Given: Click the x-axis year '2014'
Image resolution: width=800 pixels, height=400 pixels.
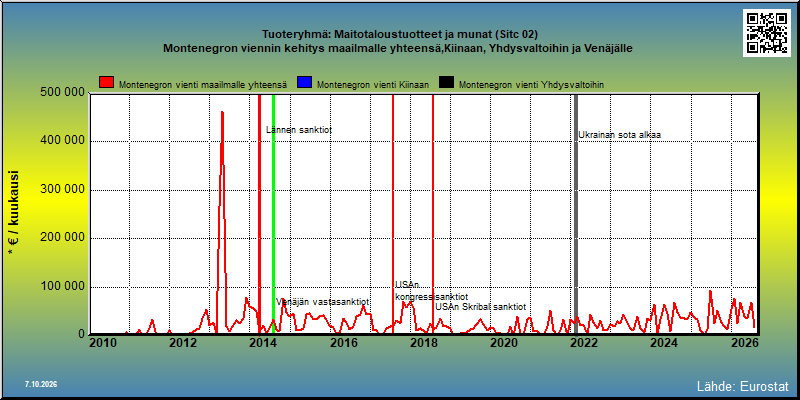Looking at the screenshot, I should tap(262, 343).
